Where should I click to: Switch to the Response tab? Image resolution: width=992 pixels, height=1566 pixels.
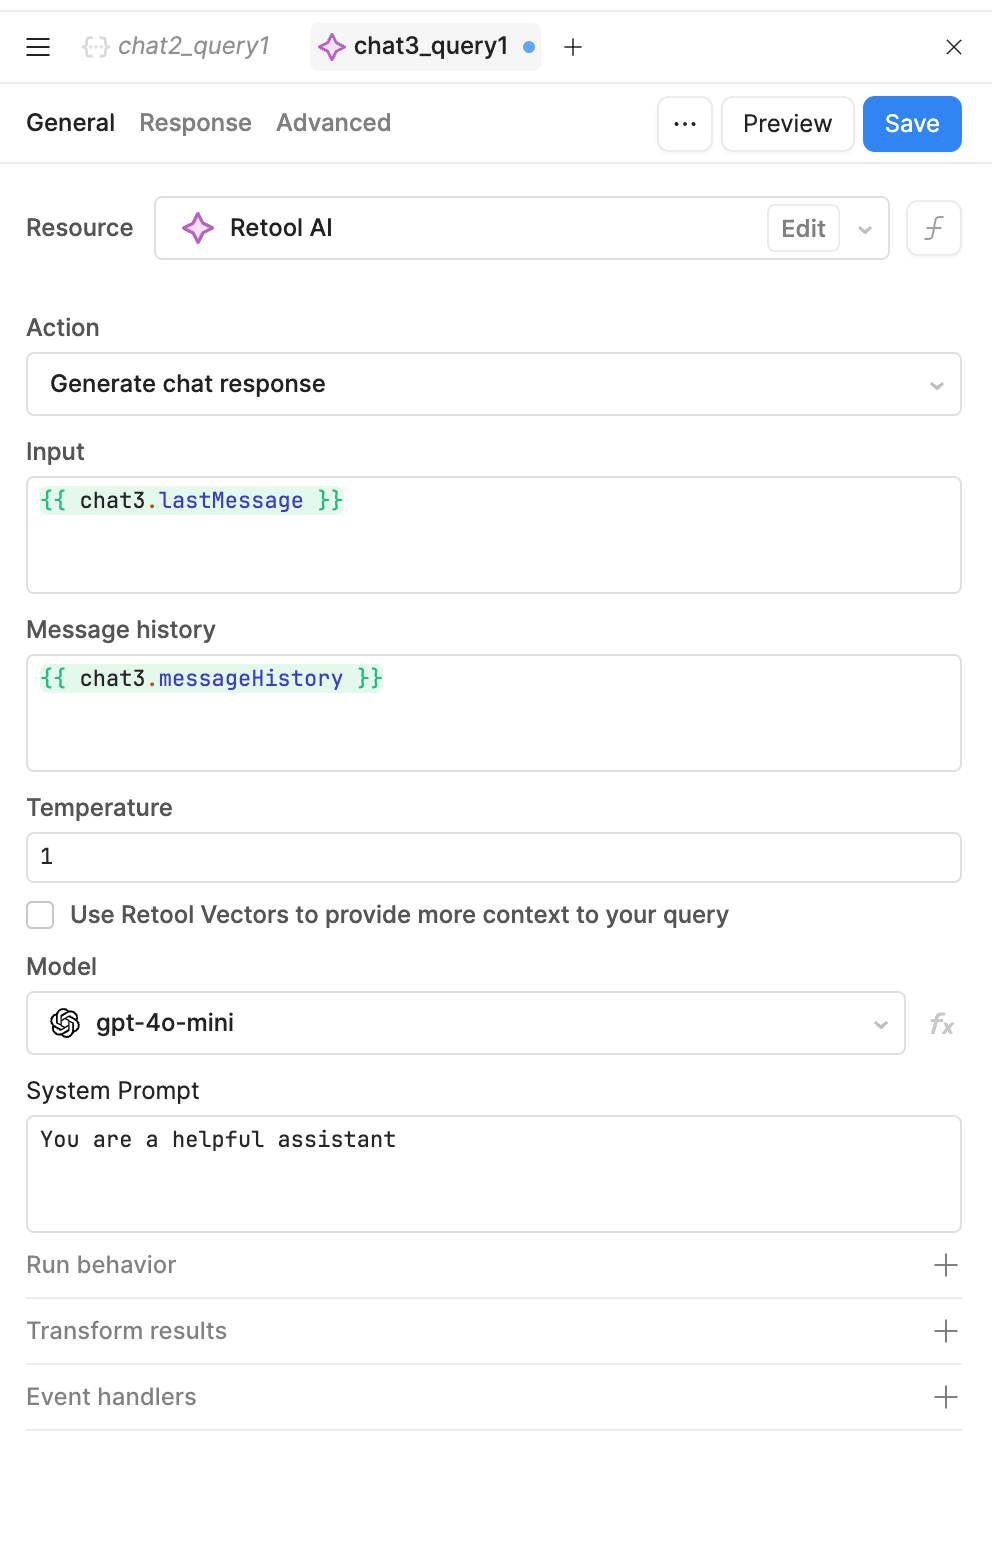coord(196,123)
